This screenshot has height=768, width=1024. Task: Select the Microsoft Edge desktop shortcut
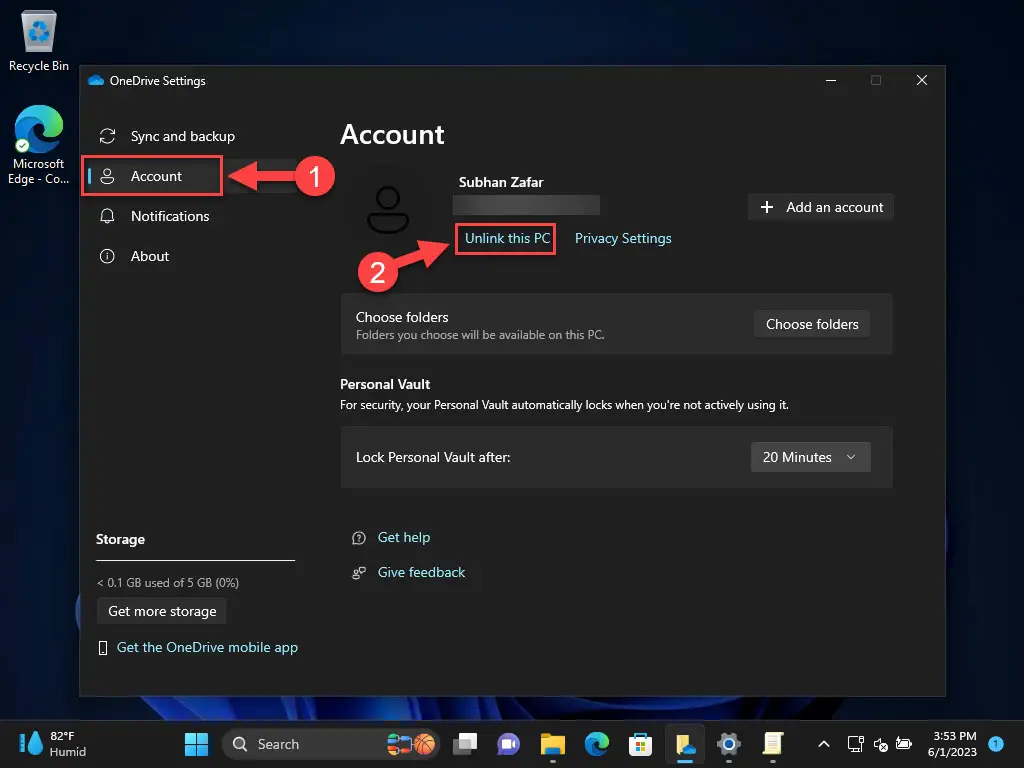[x=39, y=145]
